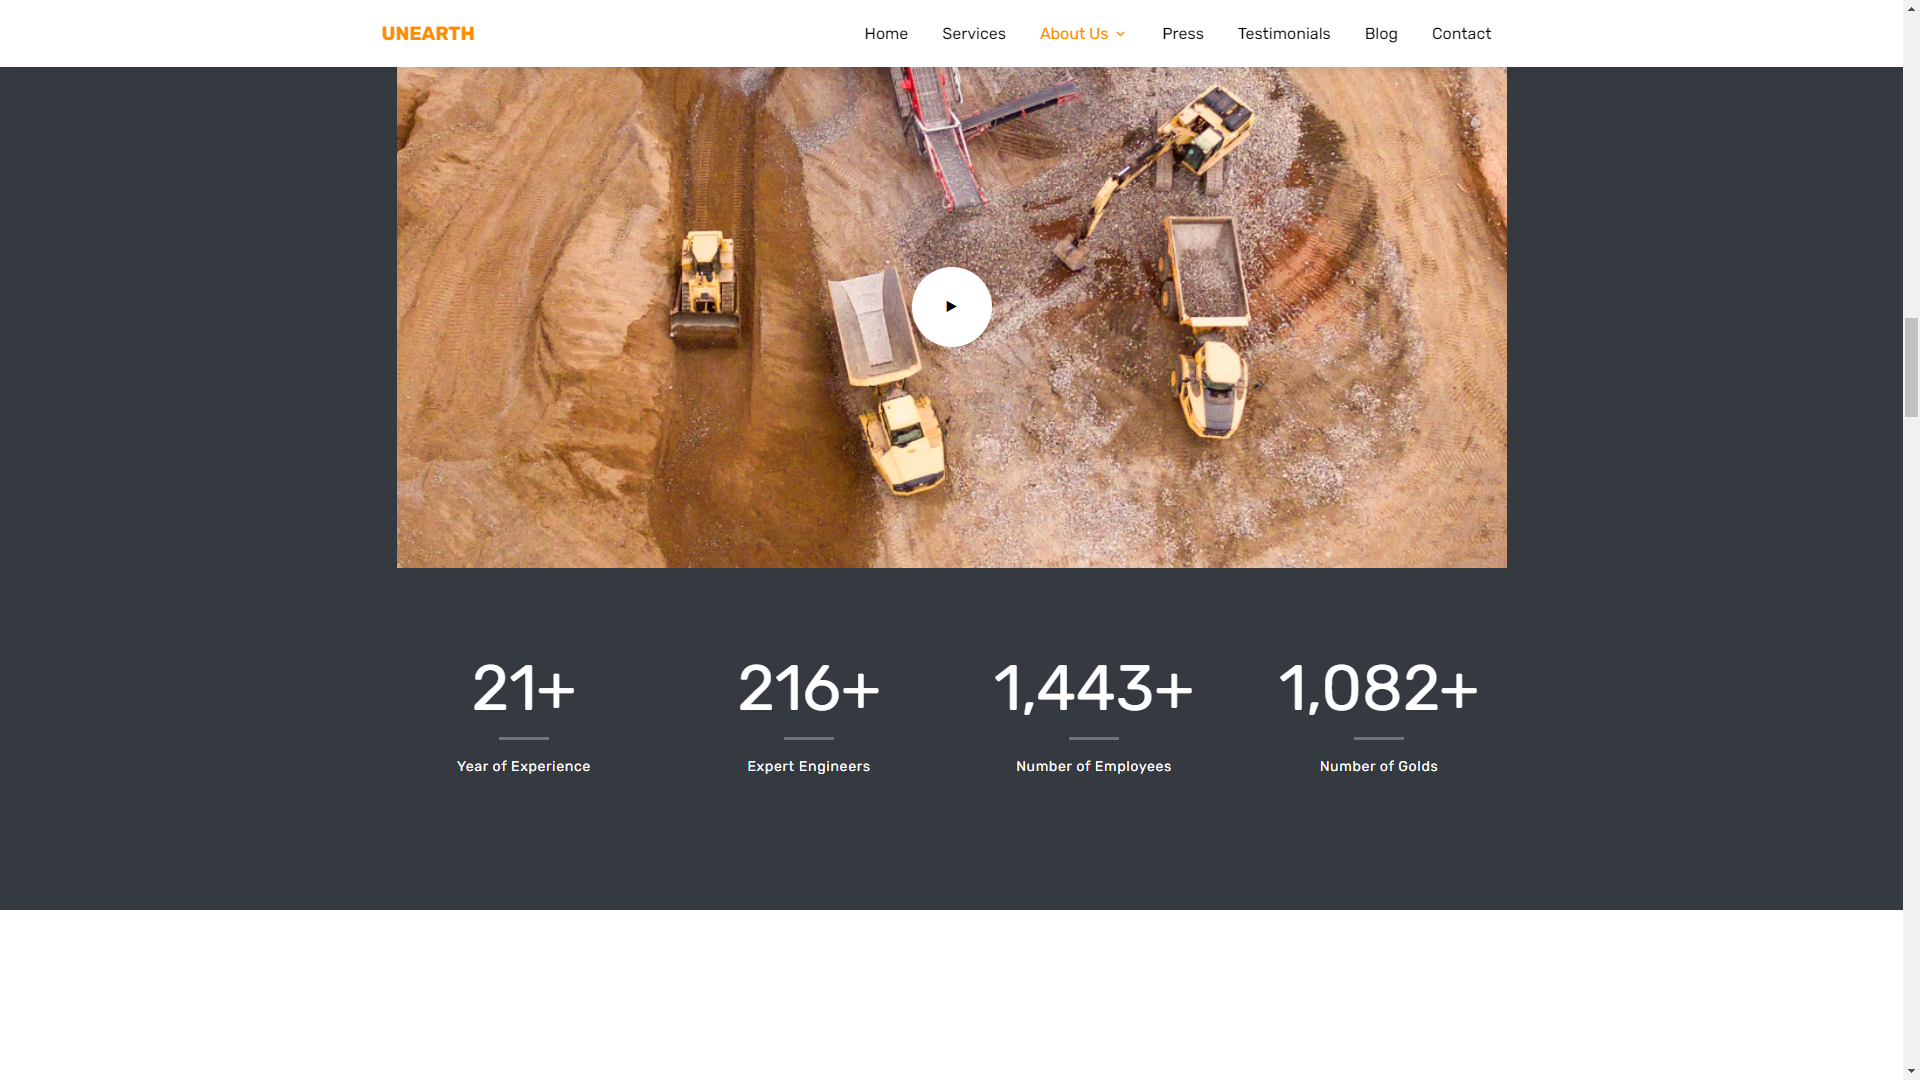Image resolution: width=1920 pixels, height=1080 pixels.
Task: Open the Home menu item
Action: (886, 34)
